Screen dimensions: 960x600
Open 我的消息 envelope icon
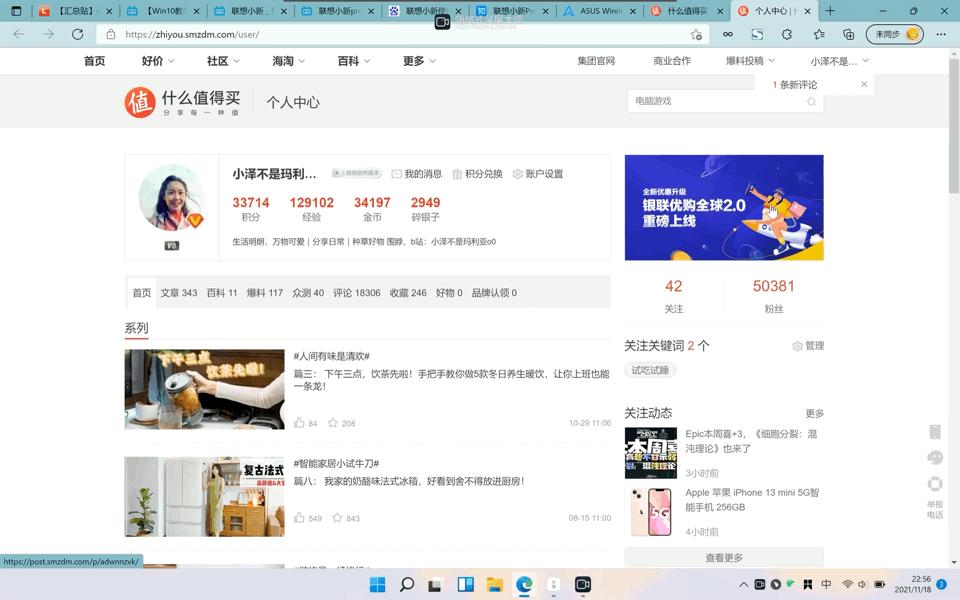(x=397, y=174)
